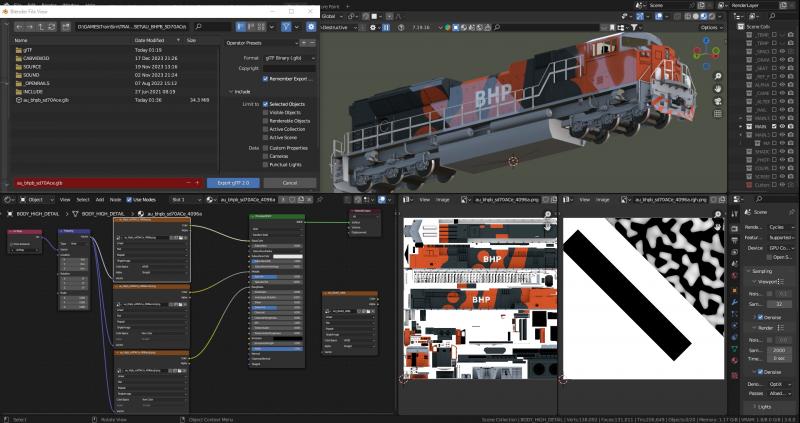Check the Active Scene option
800x423 pixels.
tap(265, 137)
